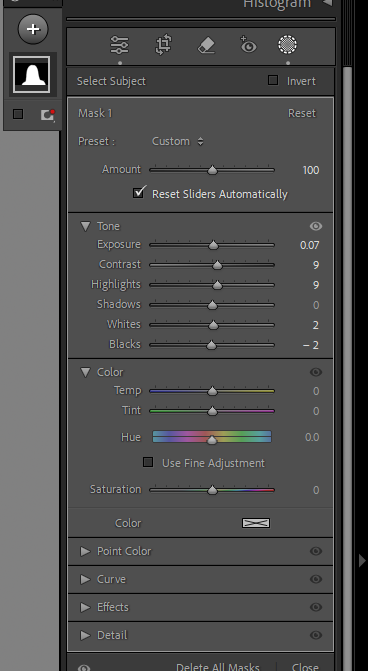Enable the Invert checkbox

273,80
